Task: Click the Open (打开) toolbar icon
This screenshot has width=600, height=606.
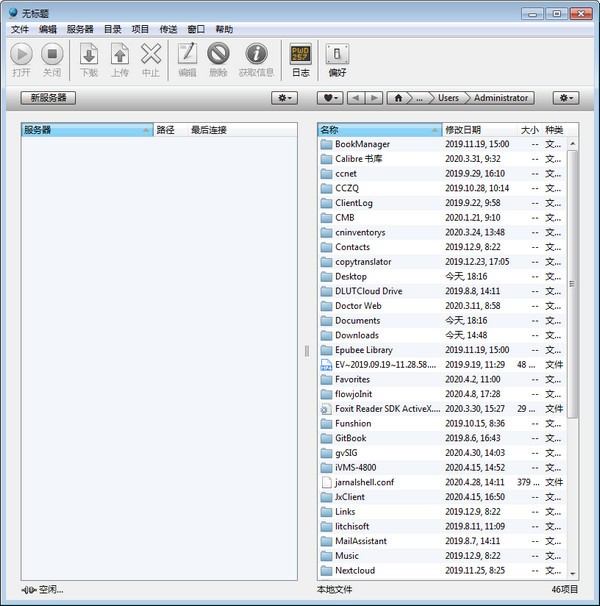Action: (21, 54)
